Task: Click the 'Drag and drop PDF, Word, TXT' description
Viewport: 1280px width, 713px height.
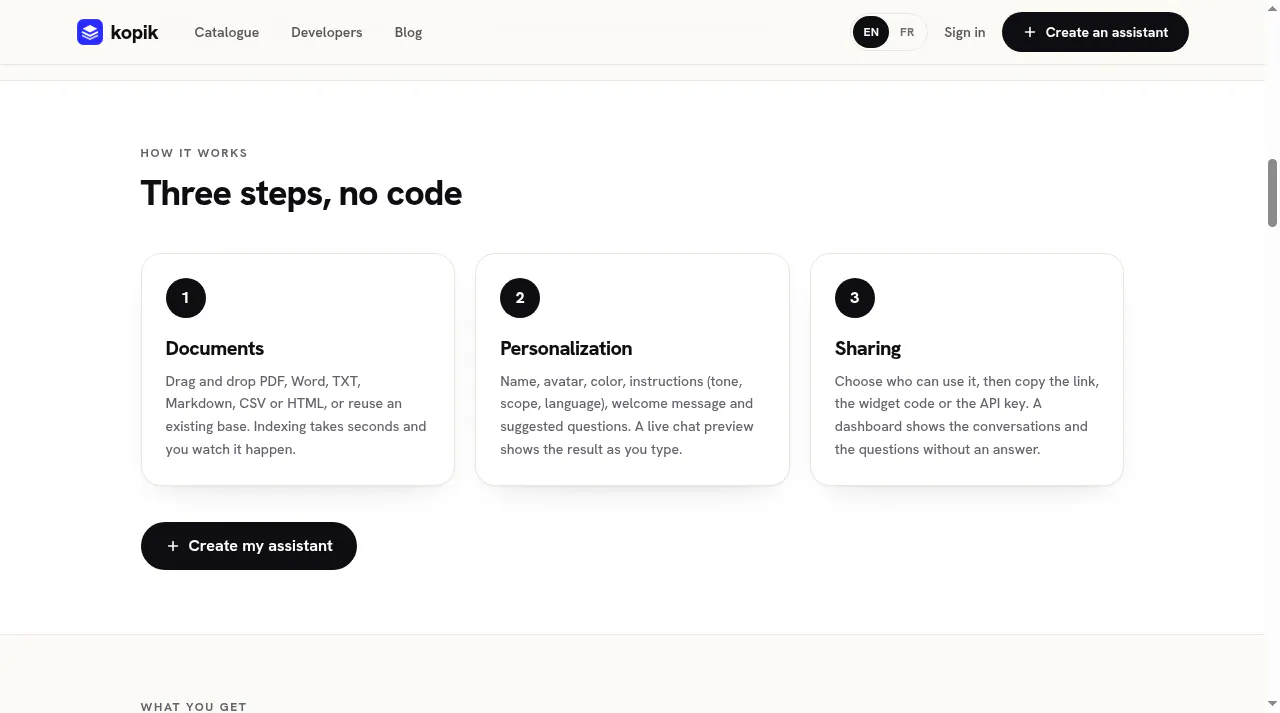Action: click(x=297, y=415)
